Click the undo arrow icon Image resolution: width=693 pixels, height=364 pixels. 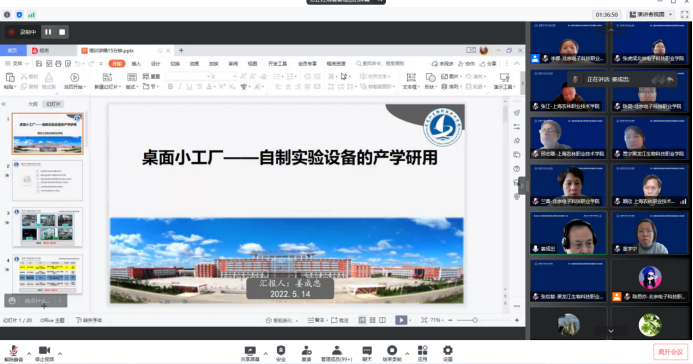coord(78,64)
